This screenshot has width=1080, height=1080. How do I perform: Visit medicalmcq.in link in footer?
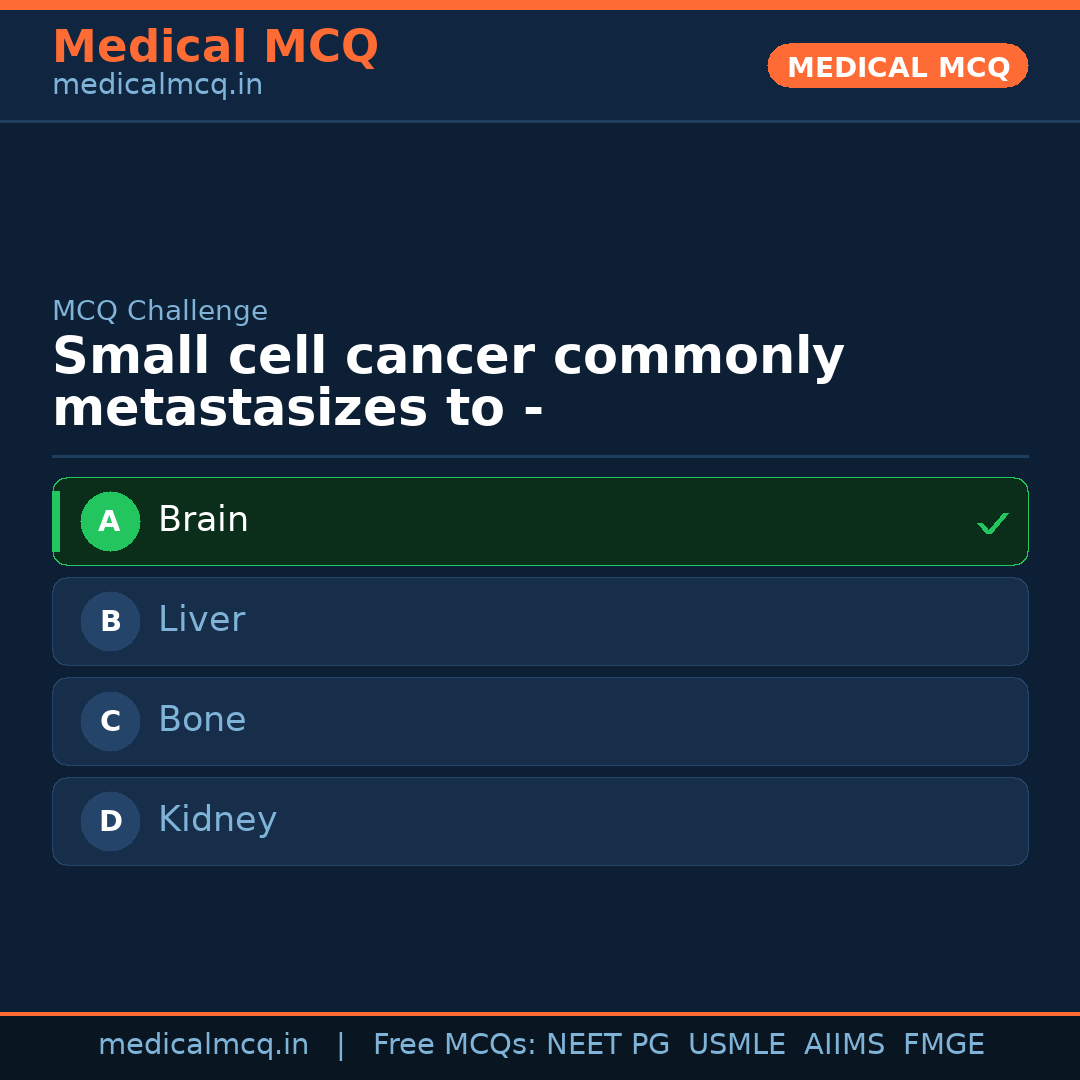pos(204,1043)
